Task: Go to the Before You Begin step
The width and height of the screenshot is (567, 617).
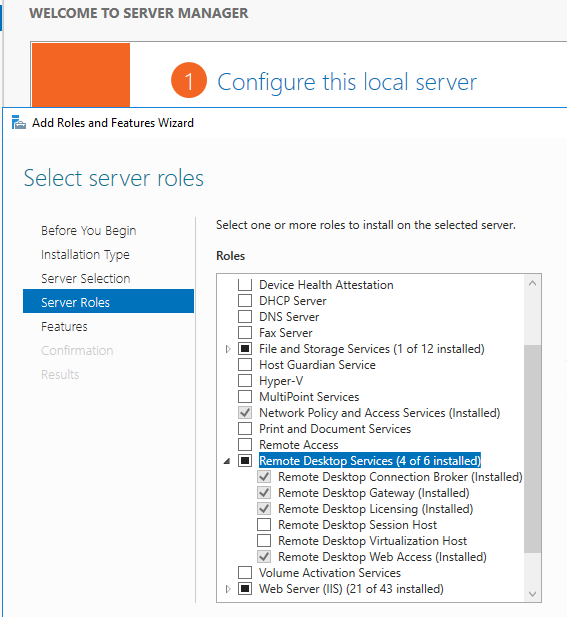Action: click(x=89, y=231)
